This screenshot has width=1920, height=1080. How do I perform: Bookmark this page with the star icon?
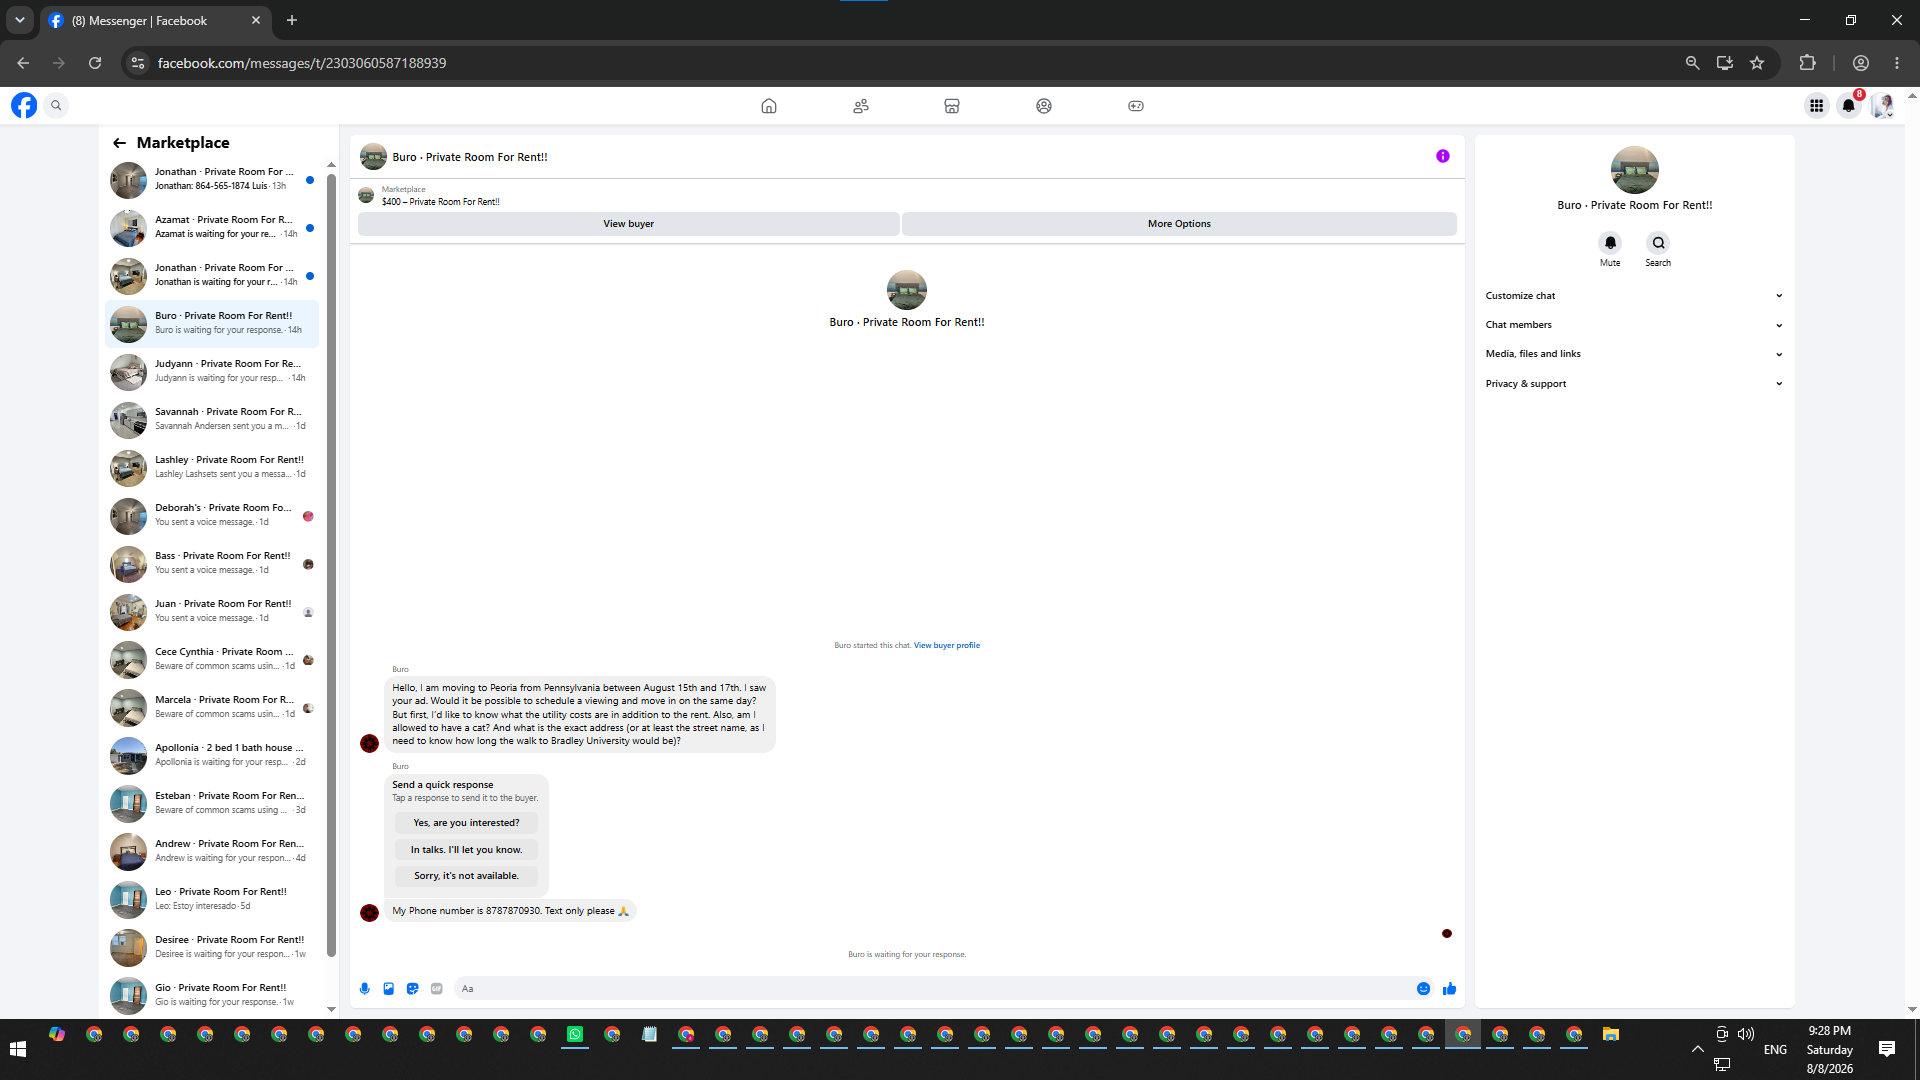(1757, 63)
